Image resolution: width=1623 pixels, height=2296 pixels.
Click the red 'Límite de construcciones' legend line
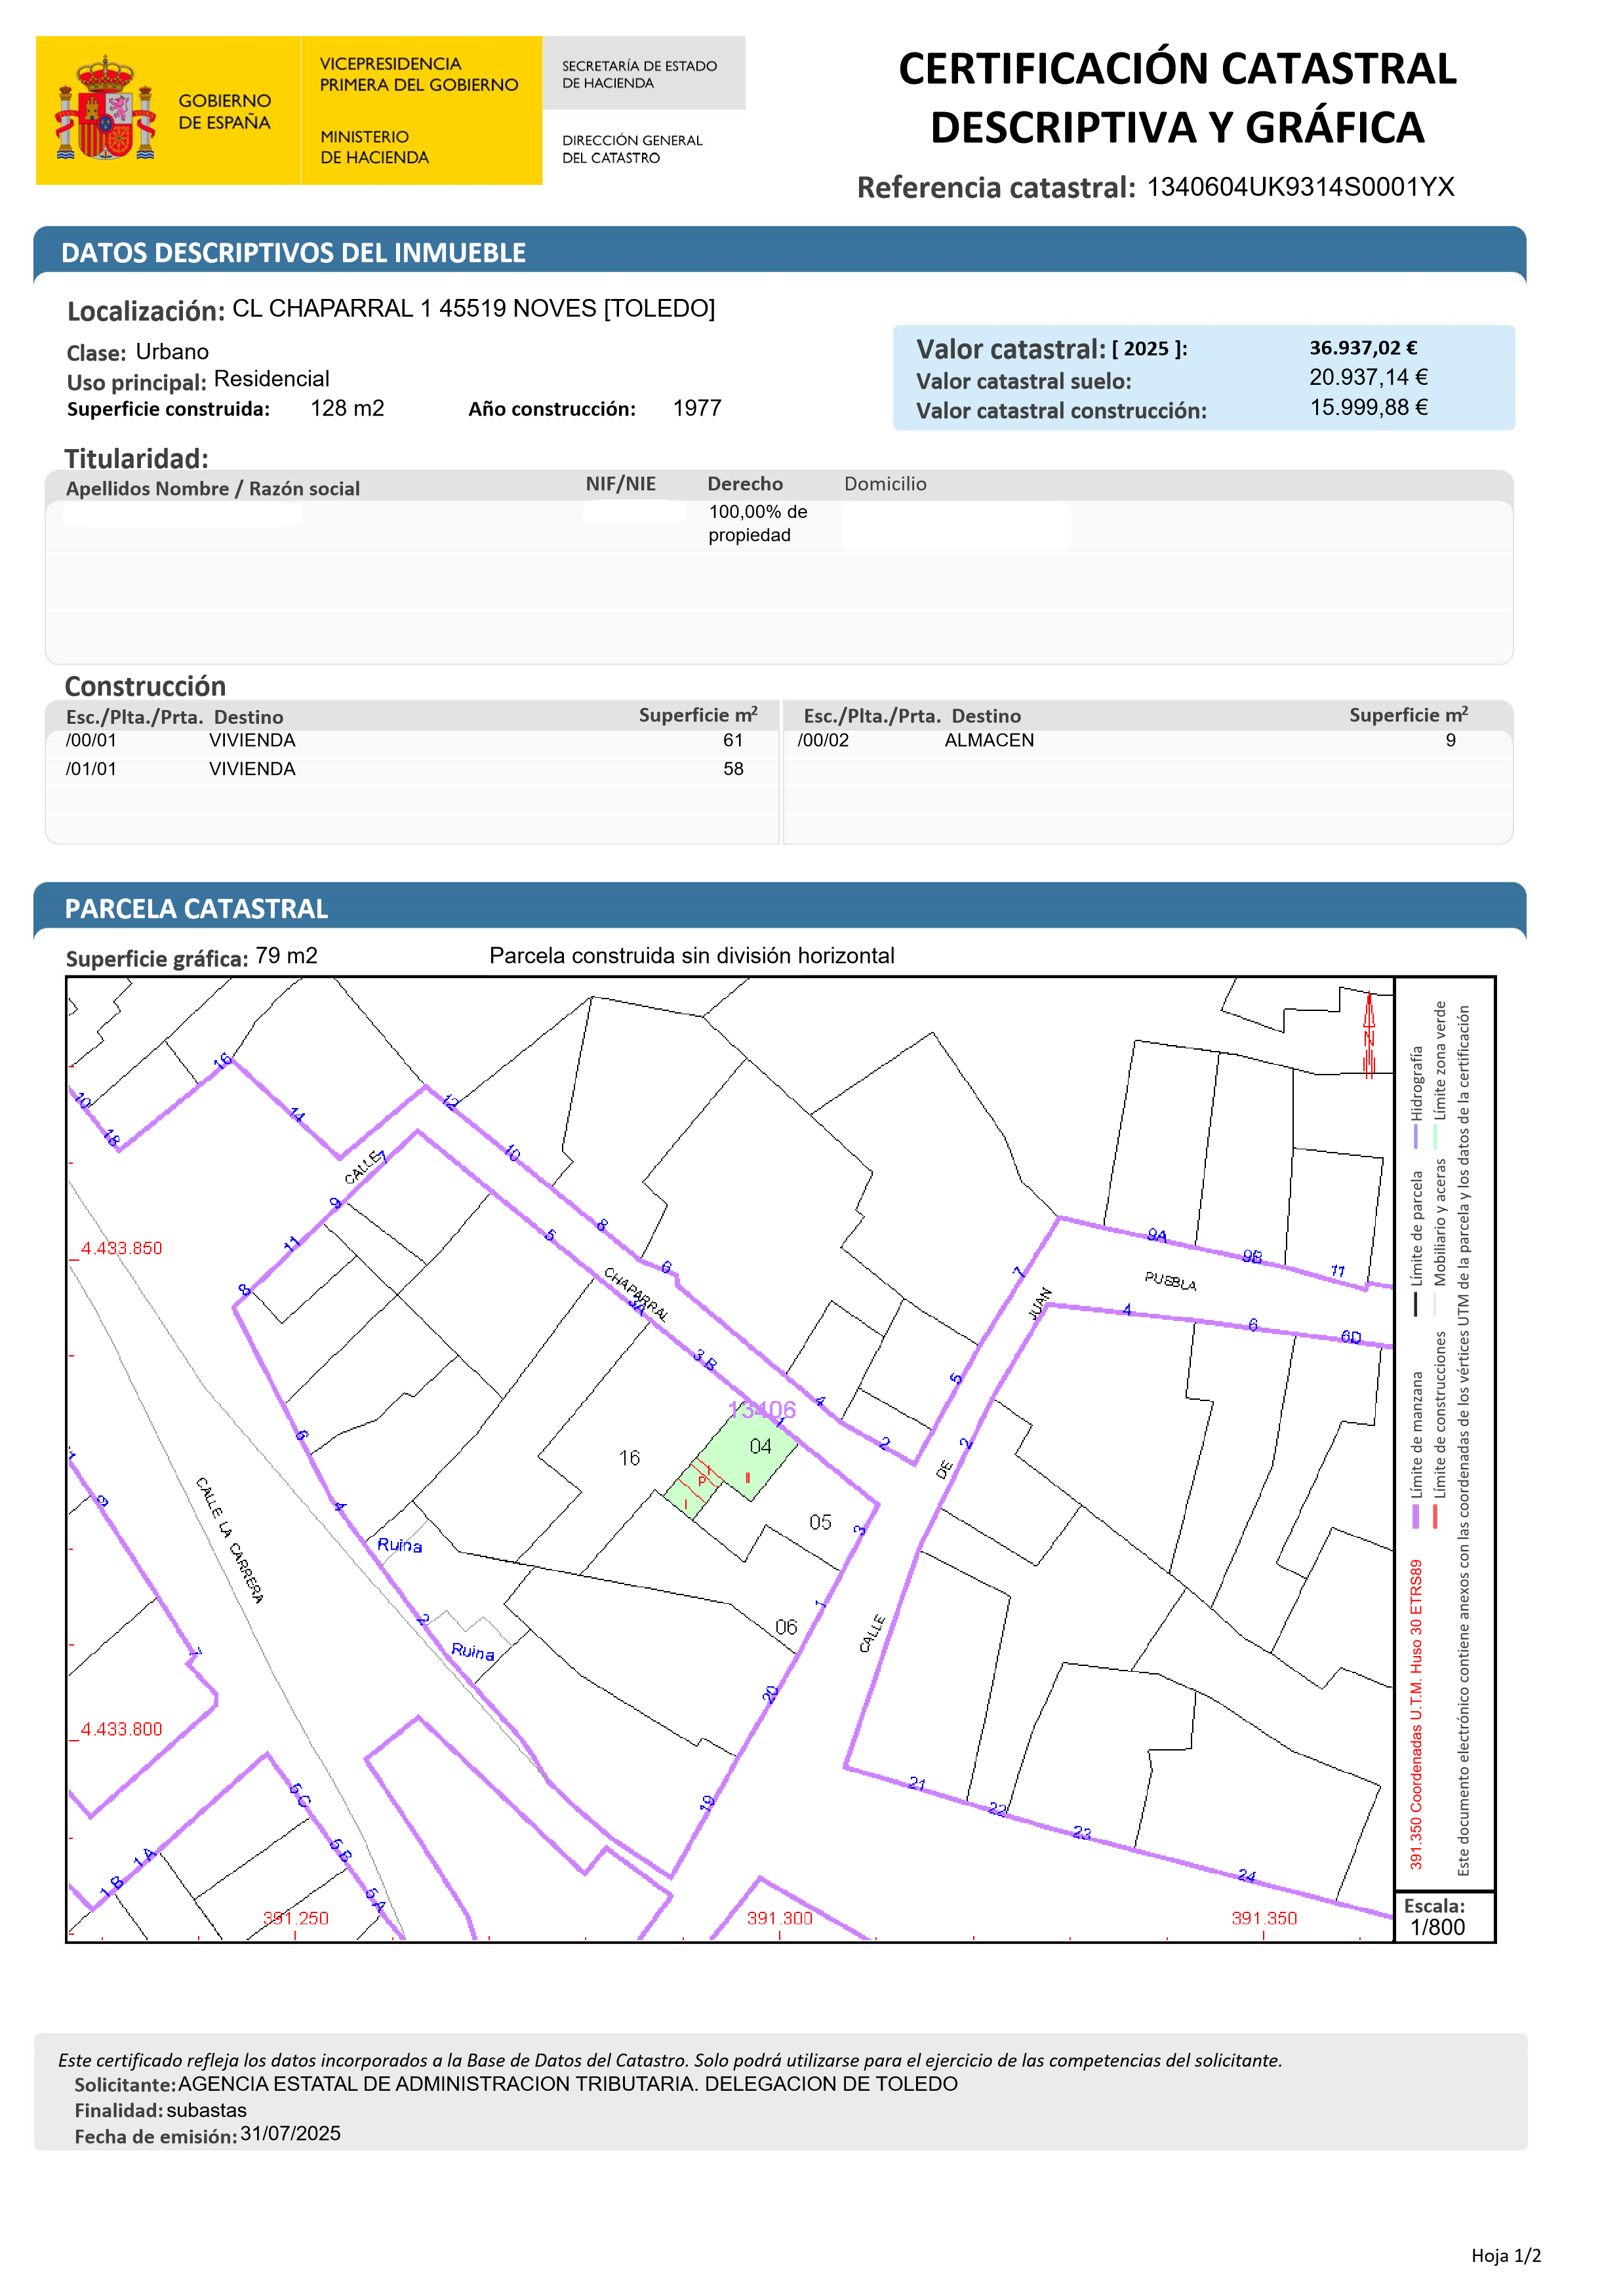(1435, 1516)
